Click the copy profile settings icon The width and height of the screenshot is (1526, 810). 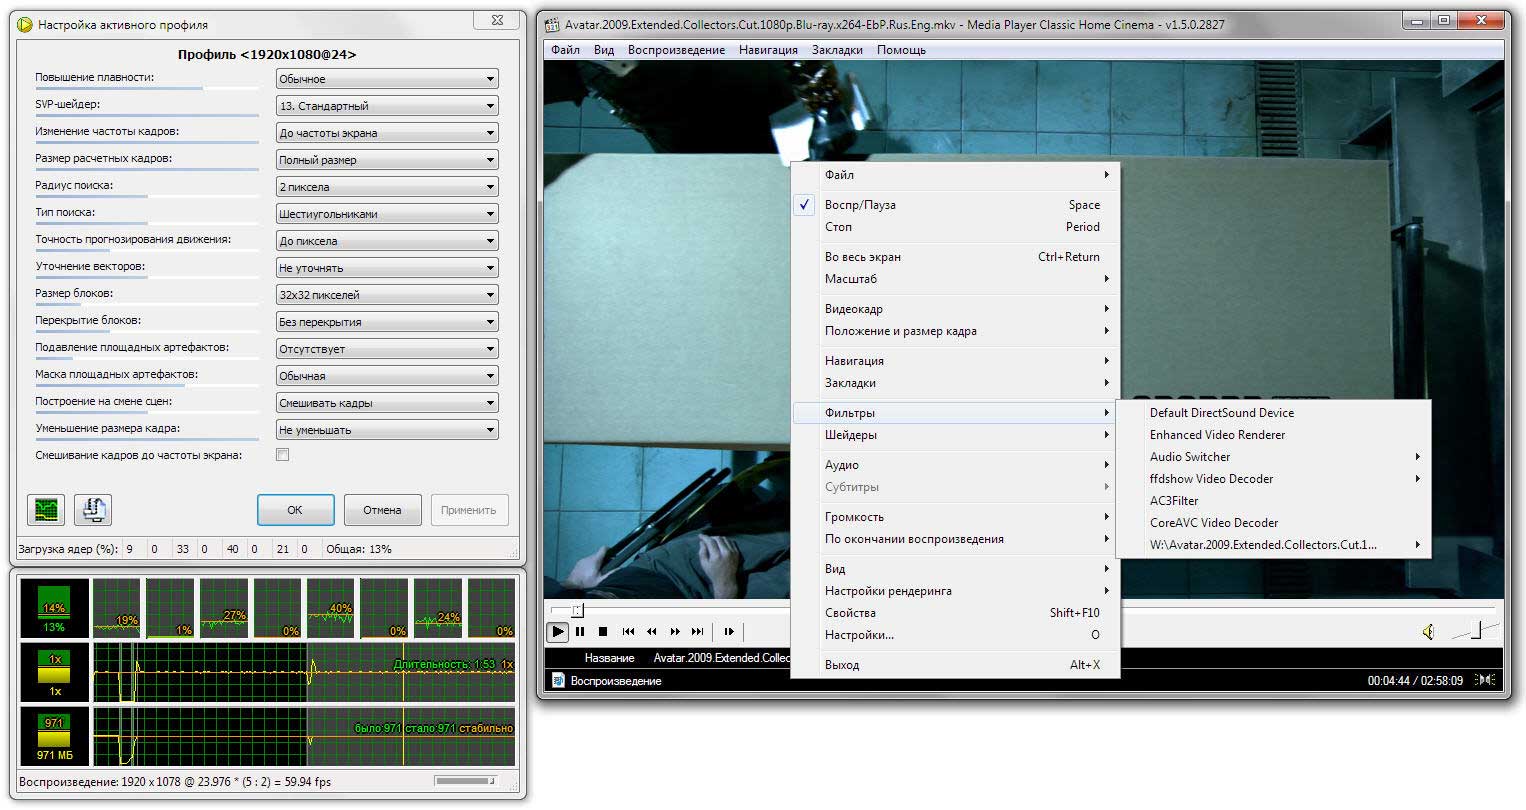click(93, 509)
